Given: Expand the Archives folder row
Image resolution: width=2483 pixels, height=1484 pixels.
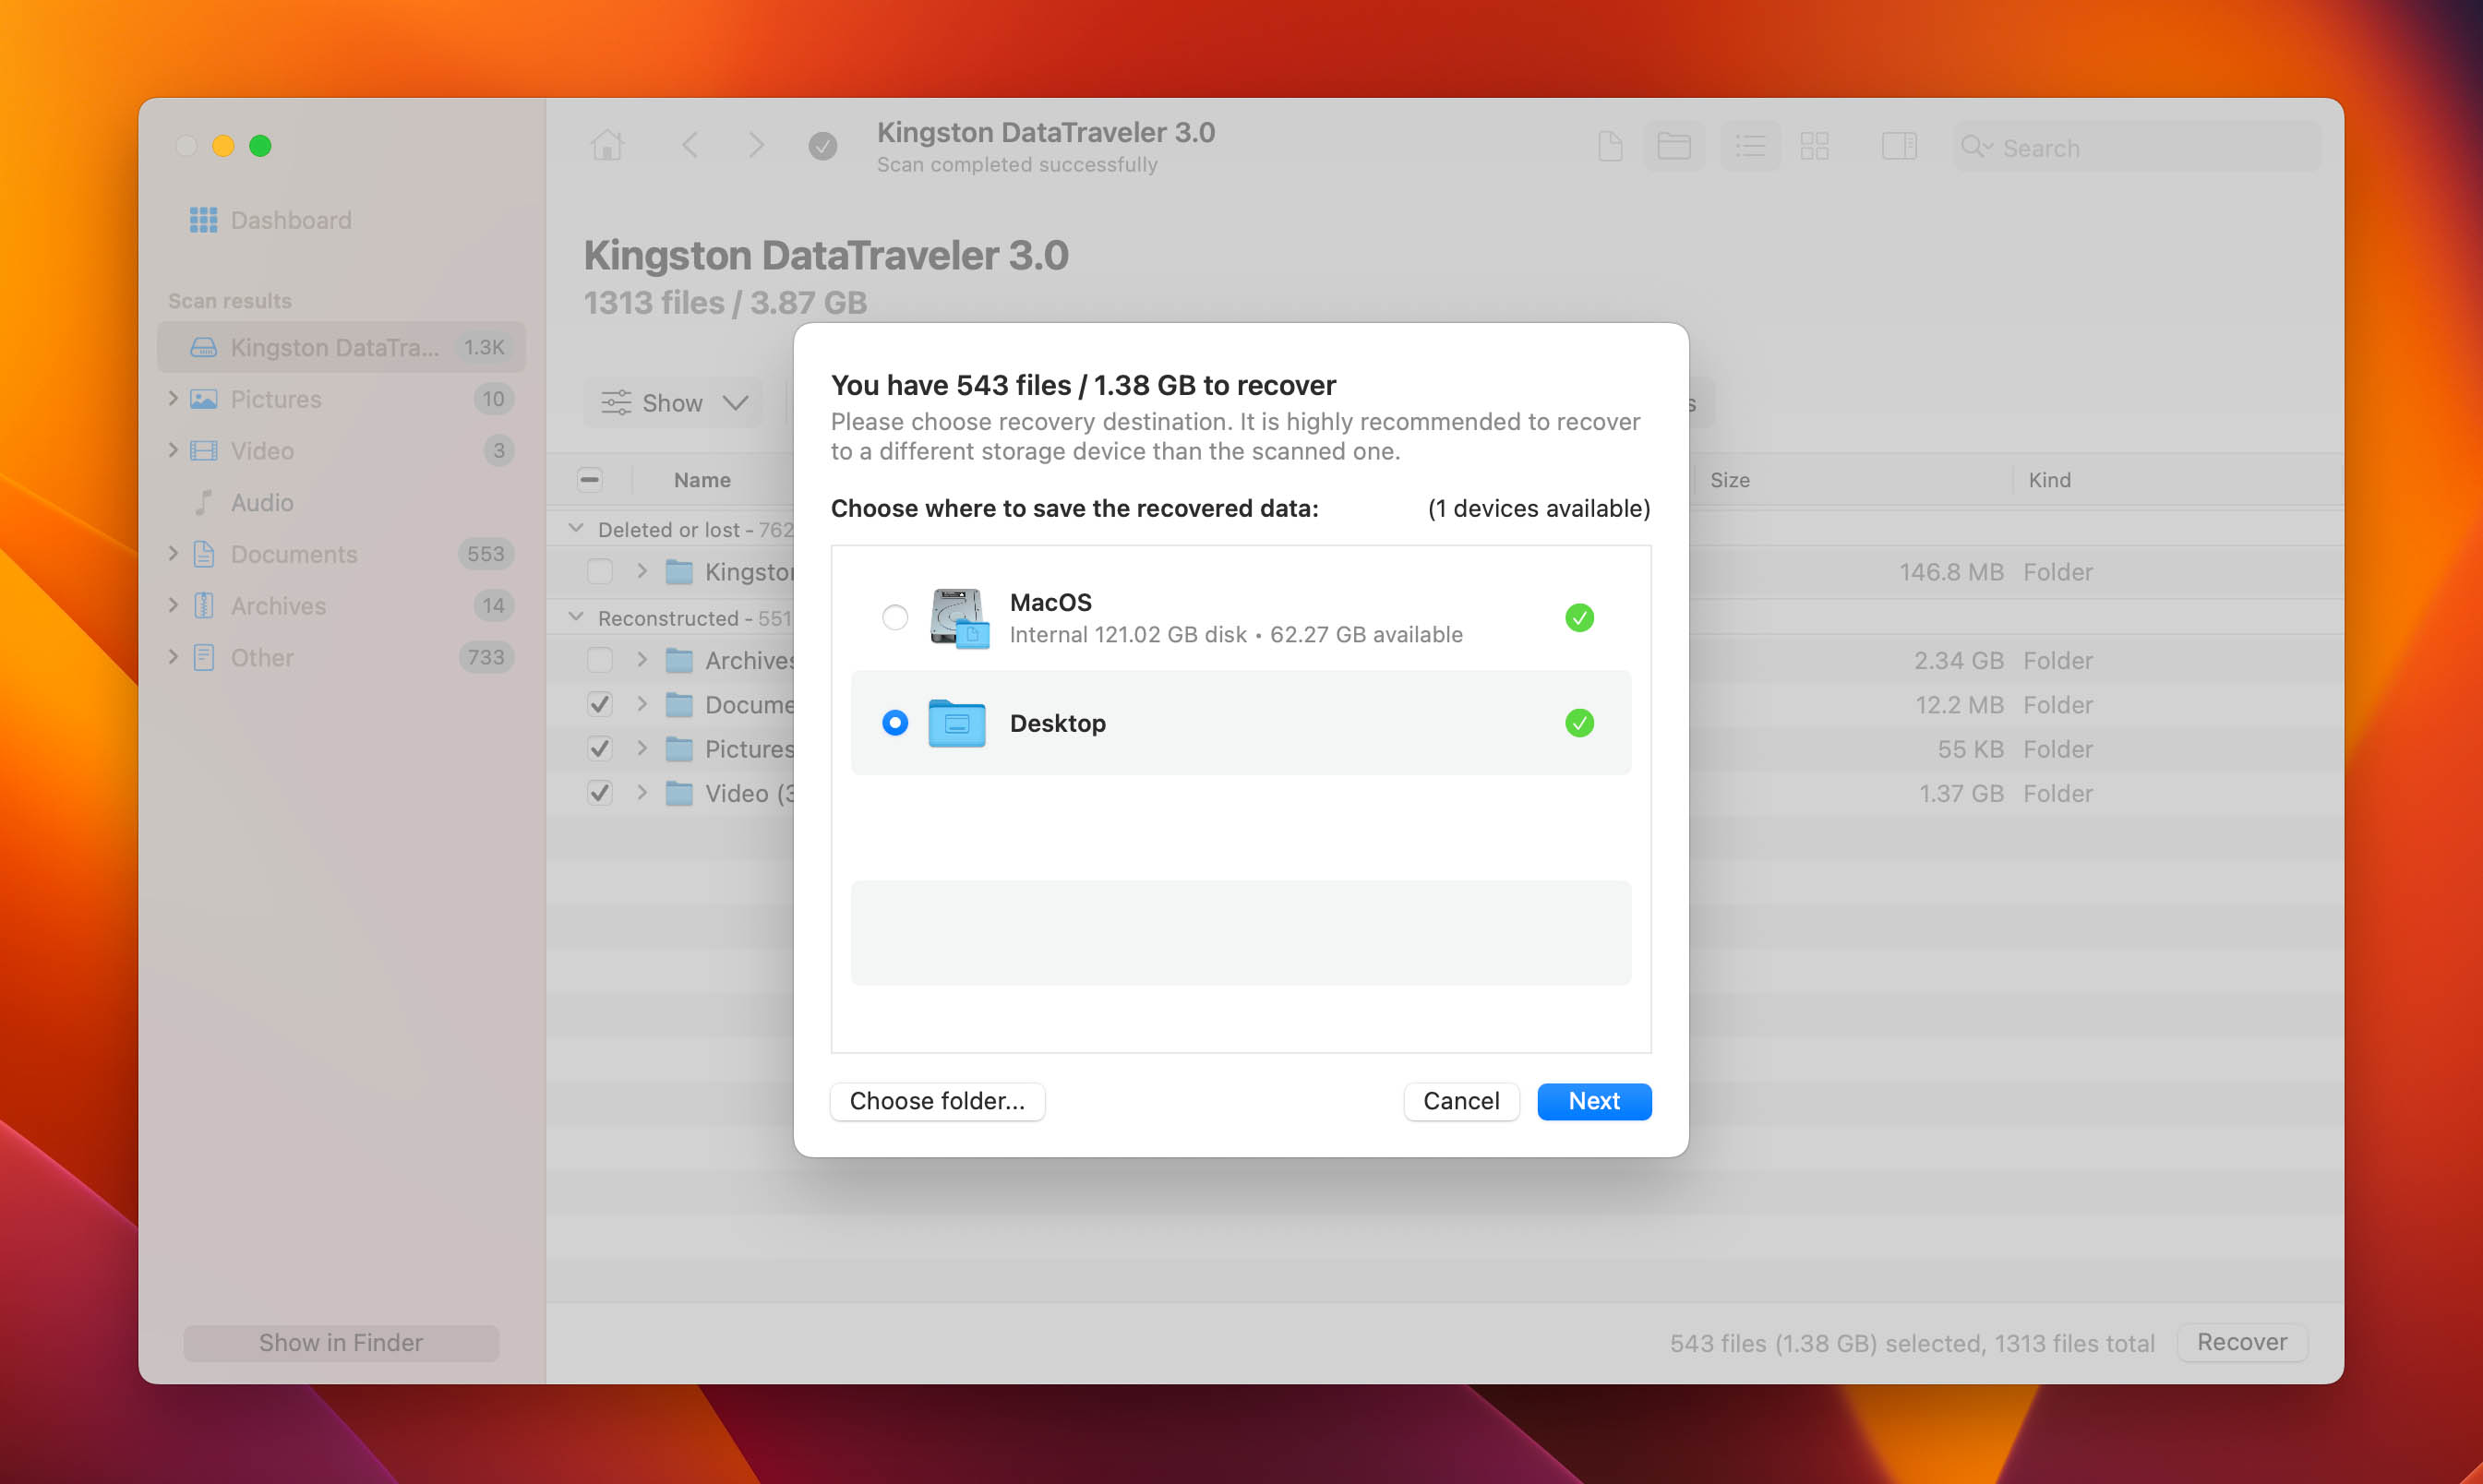Looking at the screenshot, I should click(x=642, y=660).
